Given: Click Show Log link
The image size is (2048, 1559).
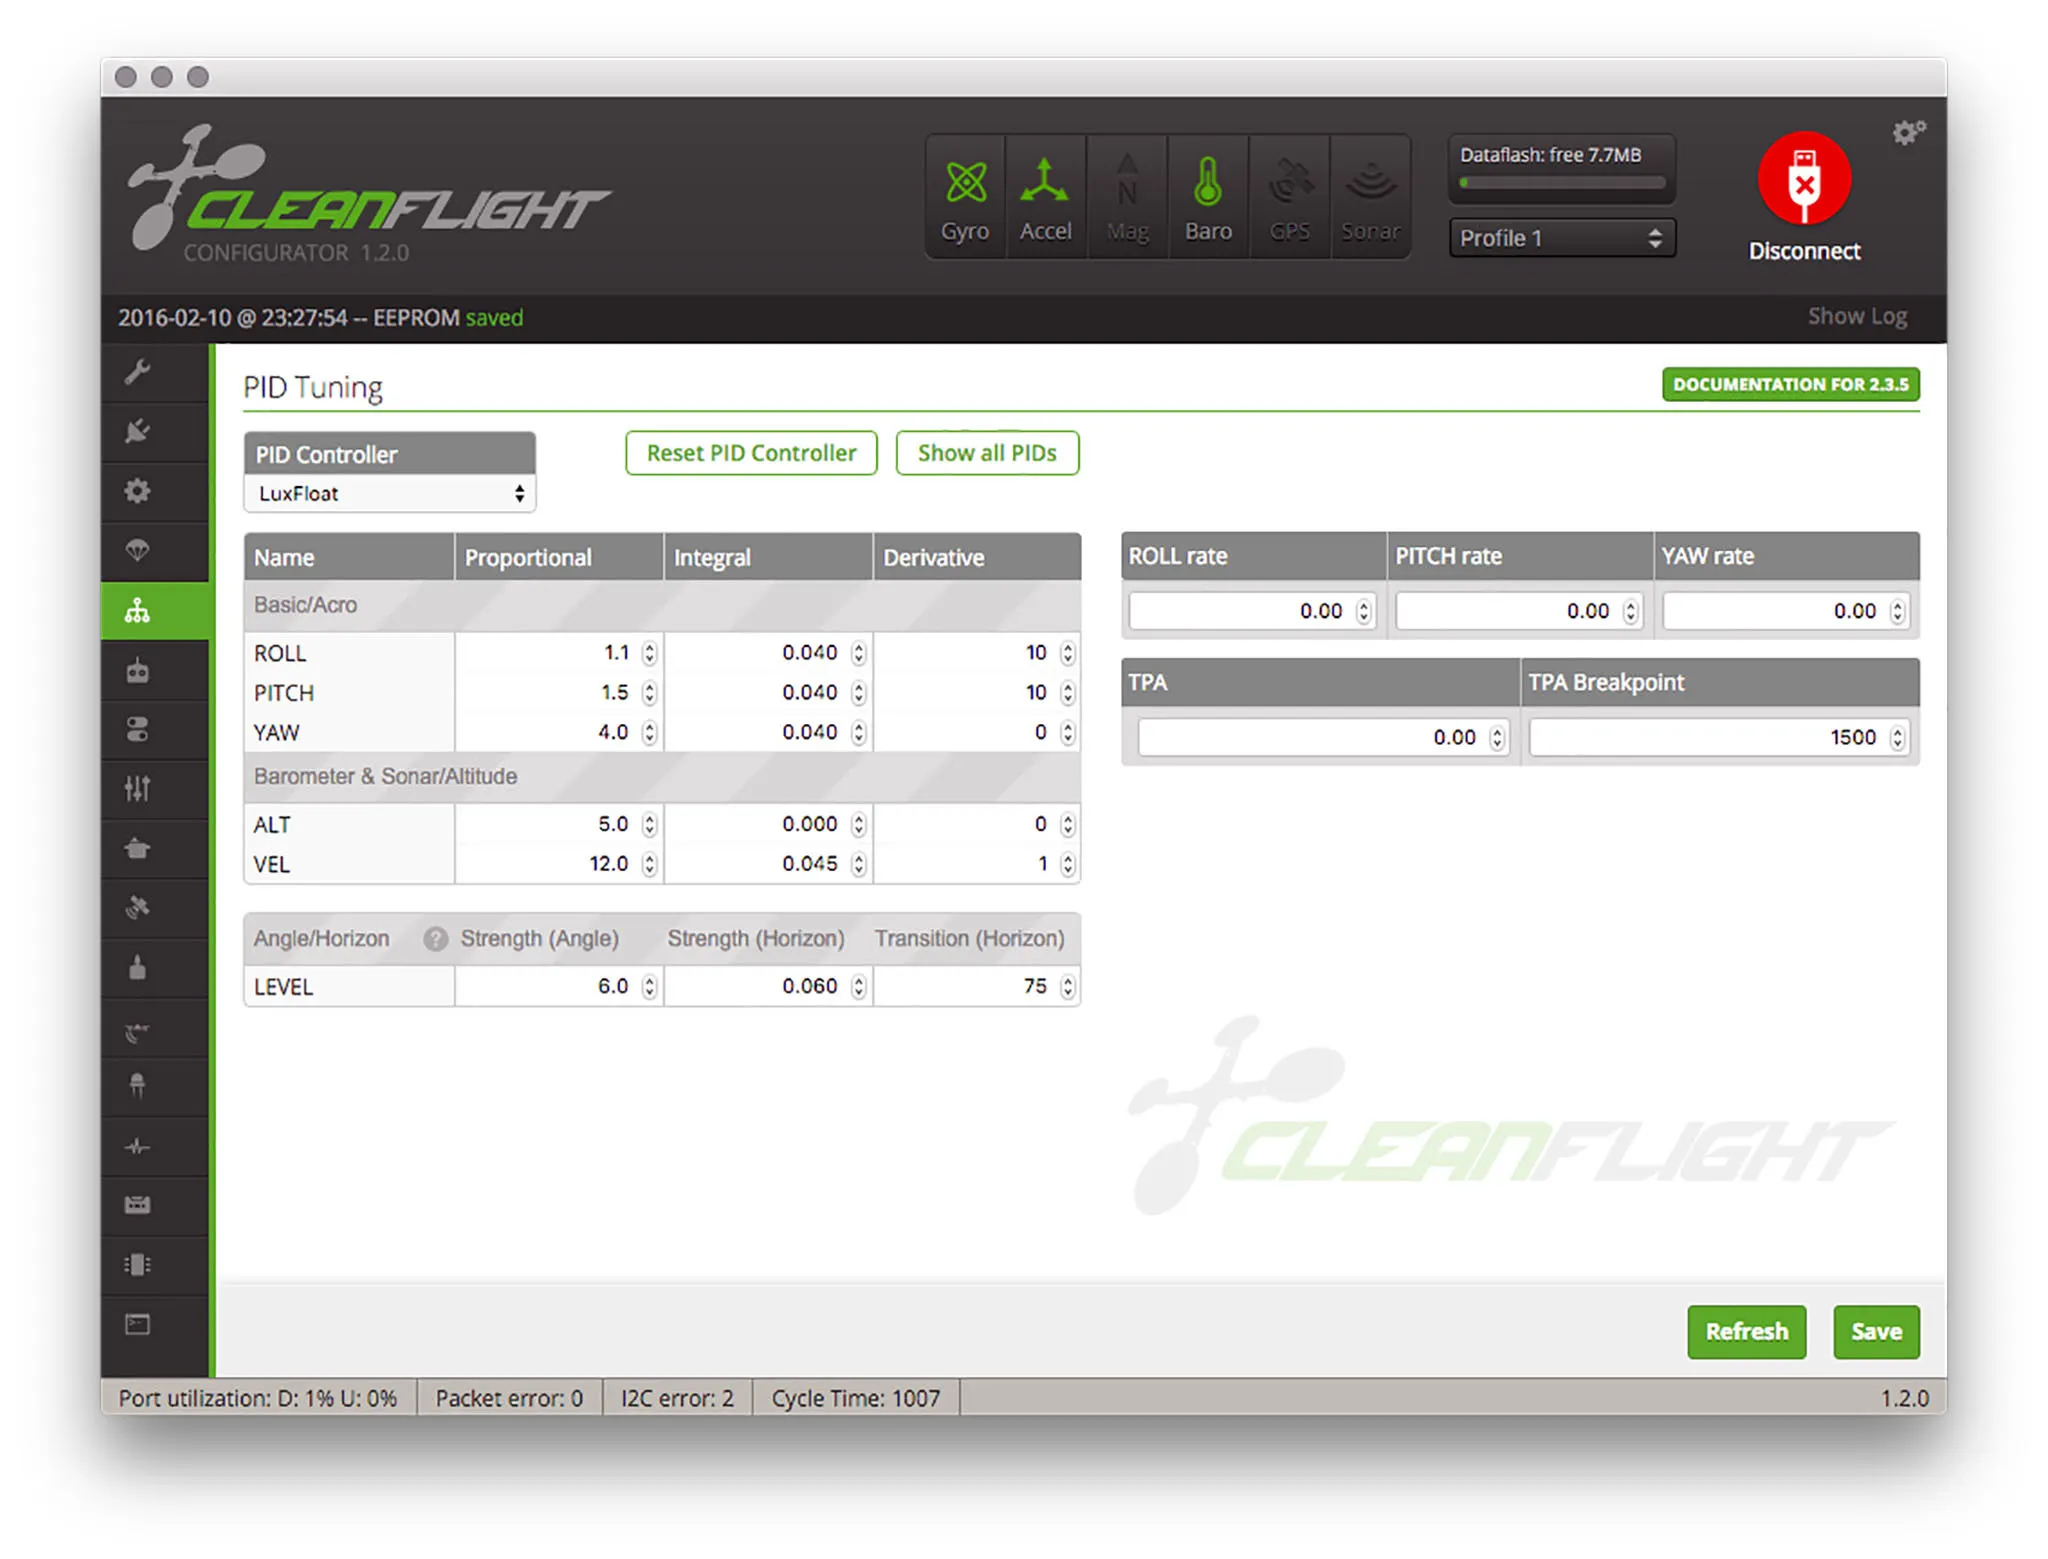Looking at the screenshot, I should click(1856, 316).
